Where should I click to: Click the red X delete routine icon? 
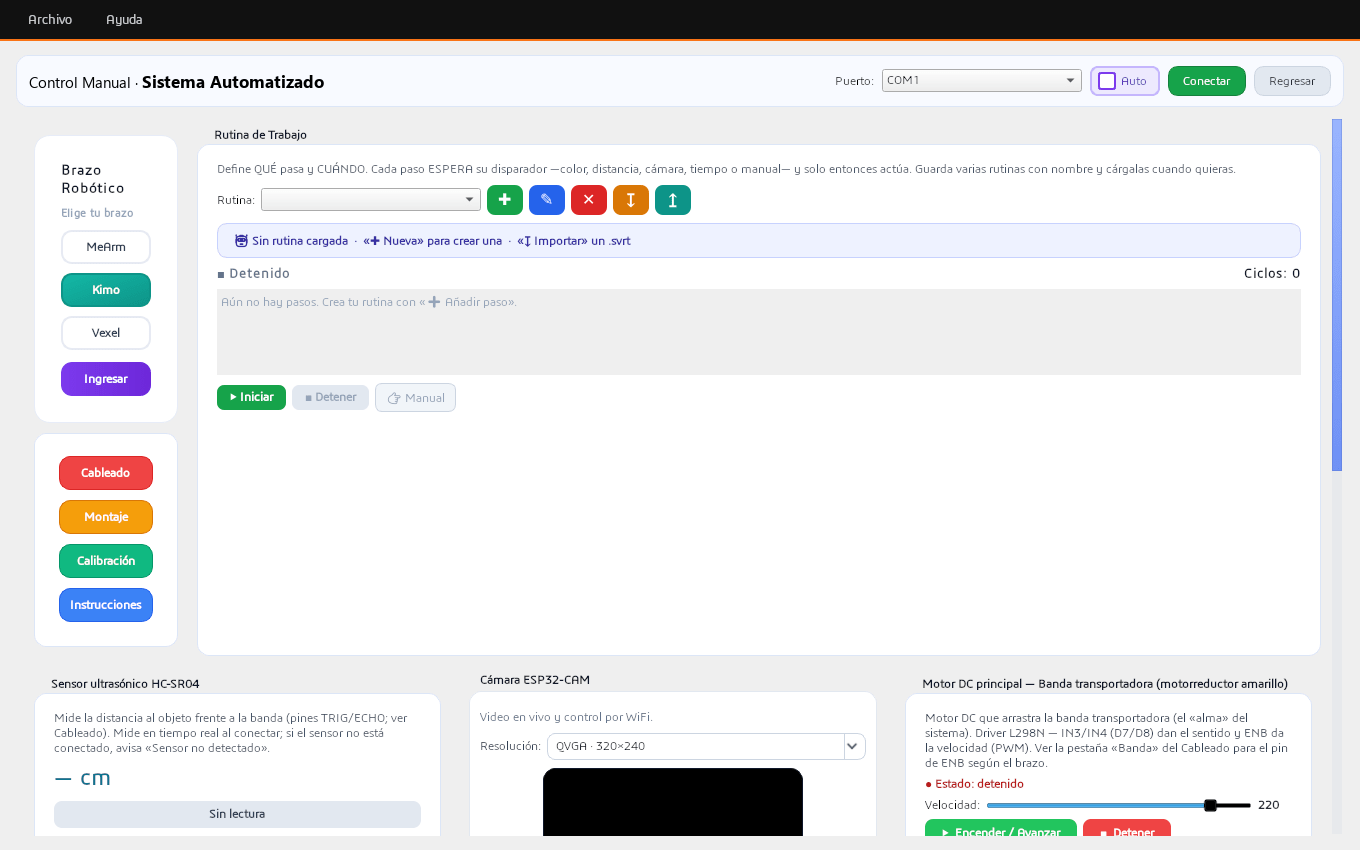click(x=589, y=200)
